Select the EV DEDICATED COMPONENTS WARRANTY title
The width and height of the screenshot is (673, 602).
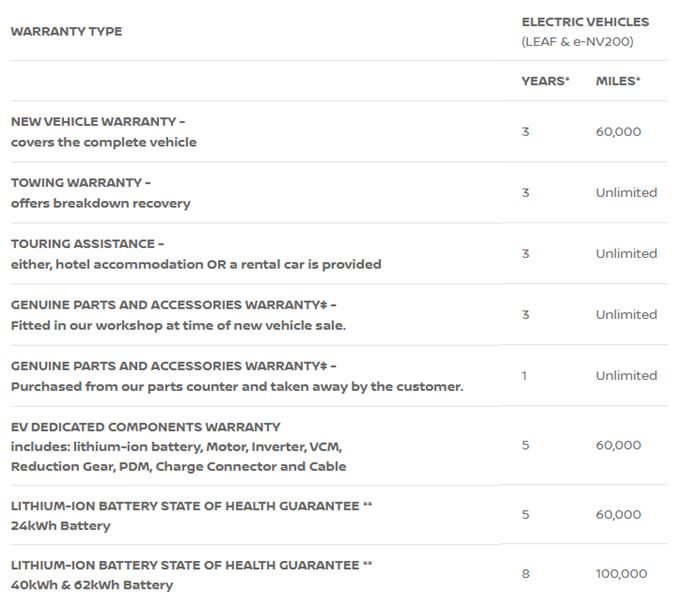pos(145,427)
